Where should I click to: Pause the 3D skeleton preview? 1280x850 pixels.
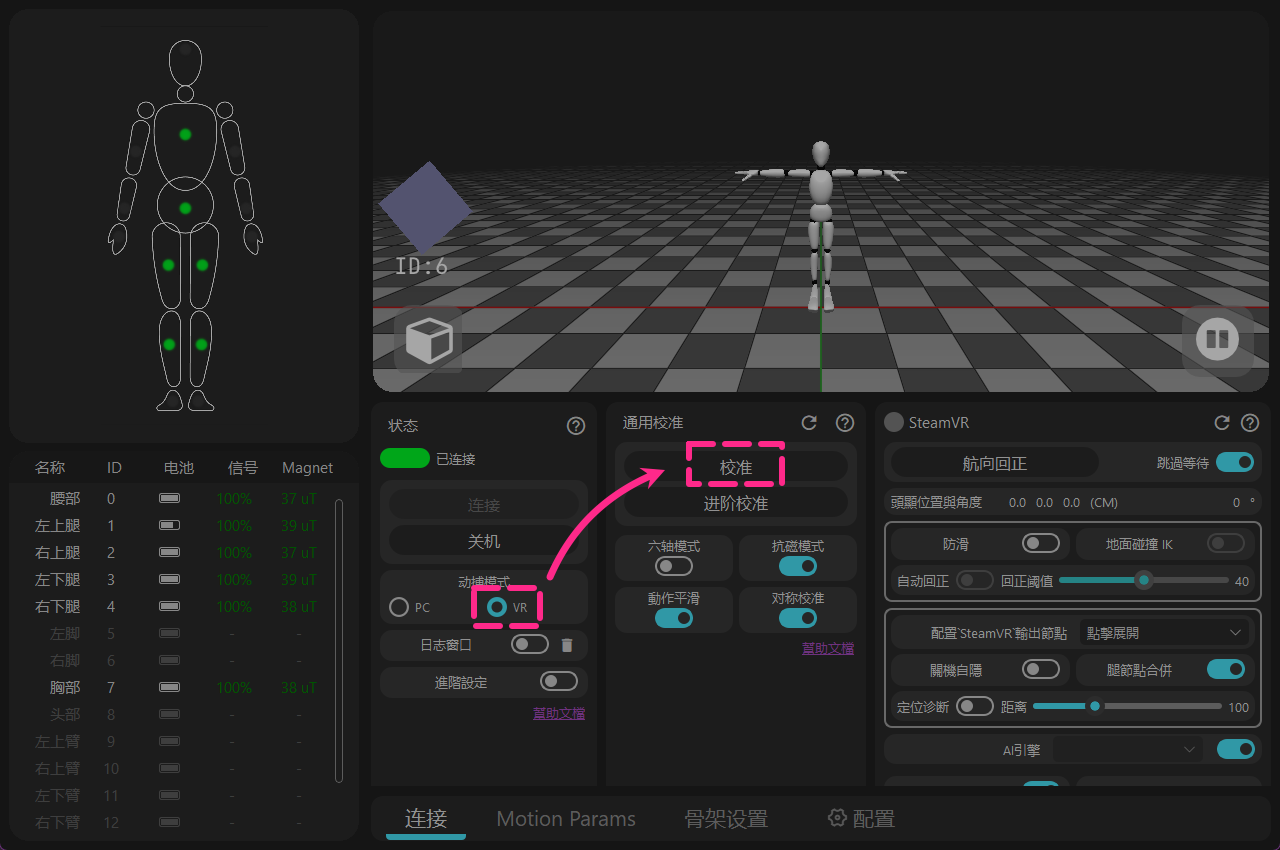click(1217, 339)
